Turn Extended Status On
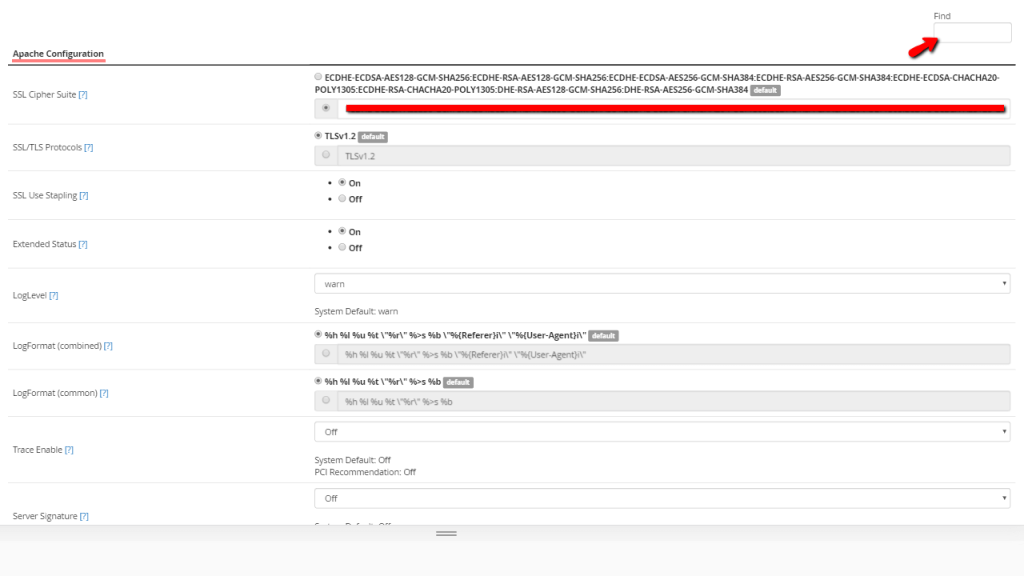Viewport: 1024px width, 576px height. point(342,231)
